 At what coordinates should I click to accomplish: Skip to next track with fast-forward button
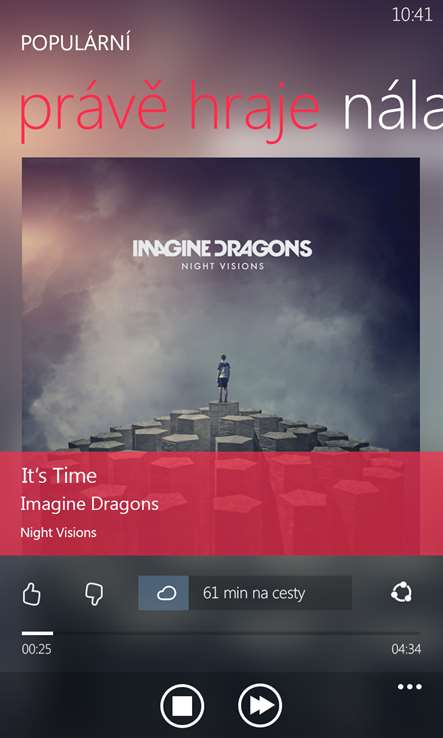point(260,706)
